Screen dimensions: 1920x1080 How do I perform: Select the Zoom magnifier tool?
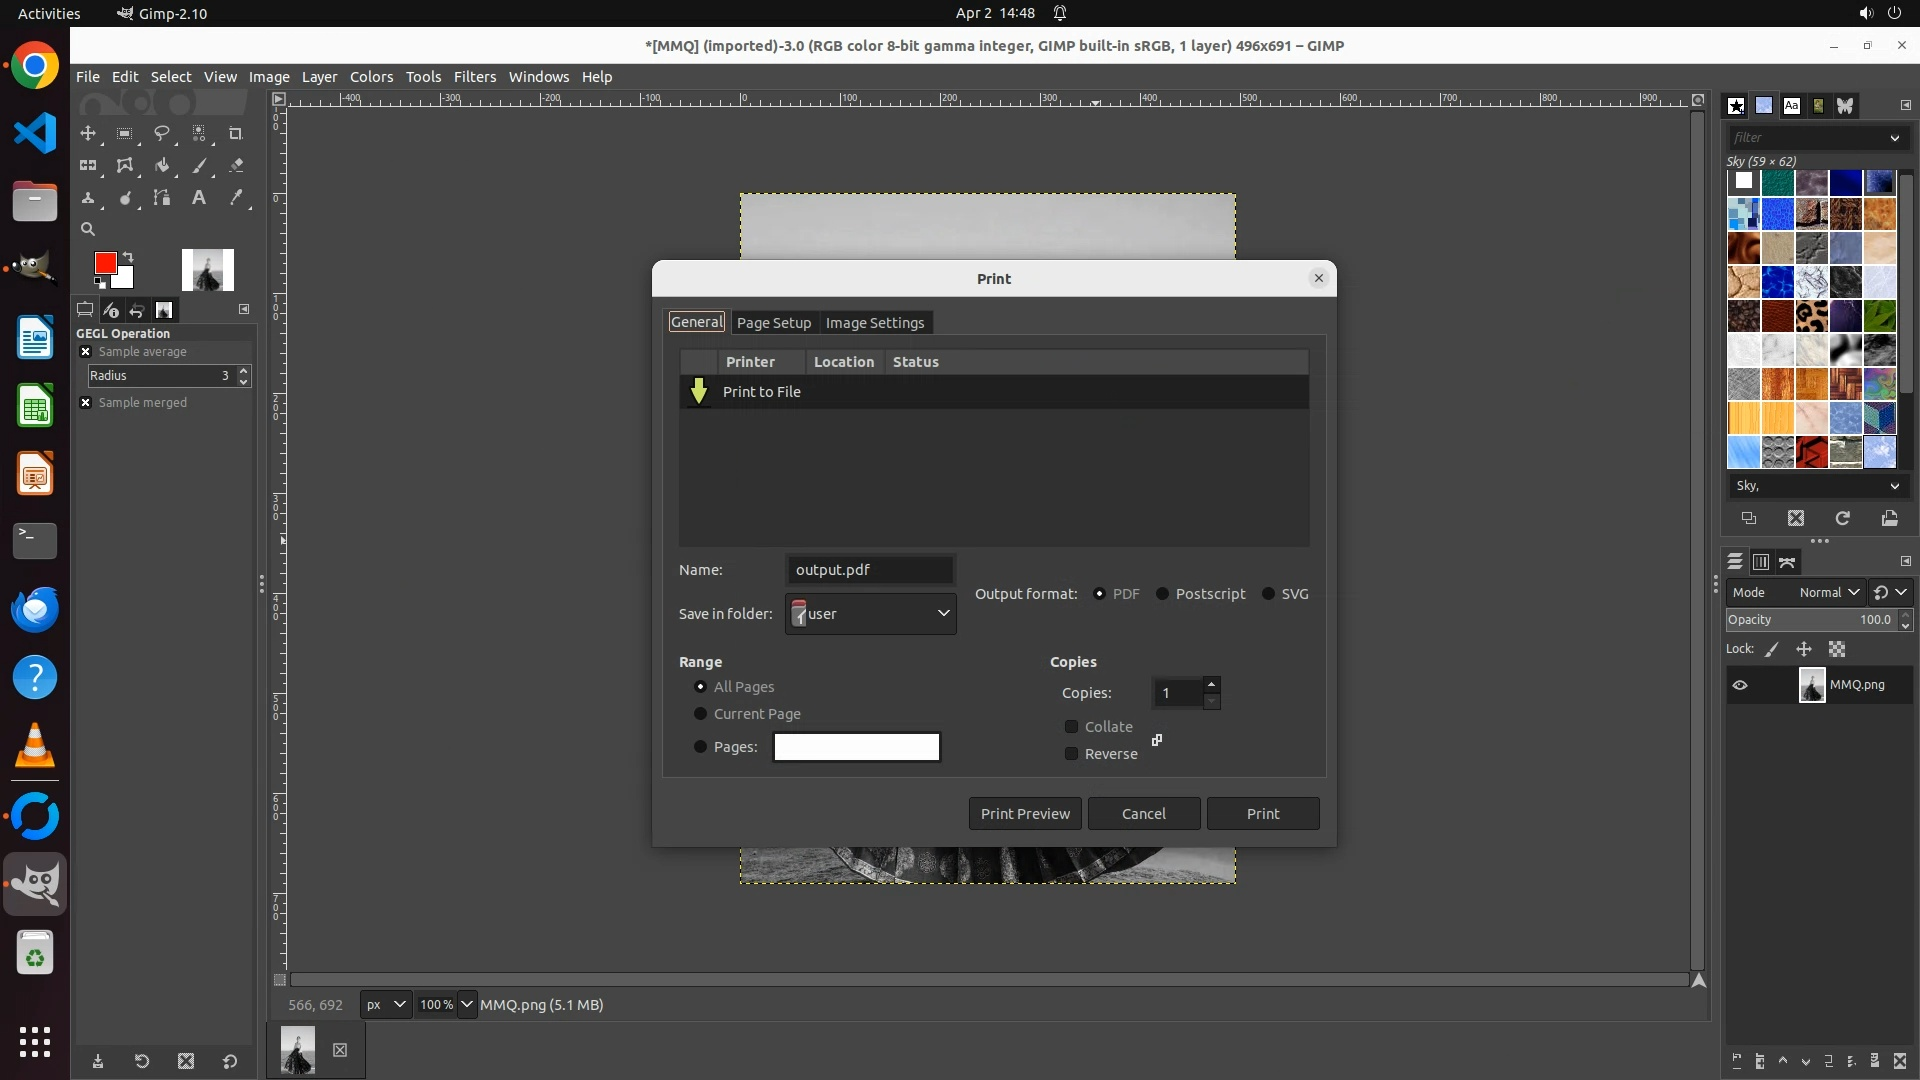point(88,229)
